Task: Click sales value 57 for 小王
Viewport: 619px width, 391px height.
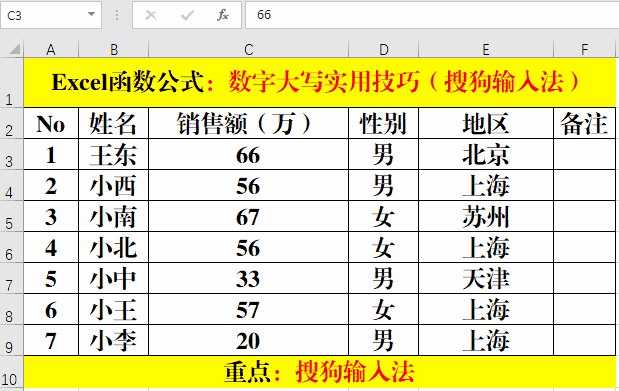Action: (248, 309)
